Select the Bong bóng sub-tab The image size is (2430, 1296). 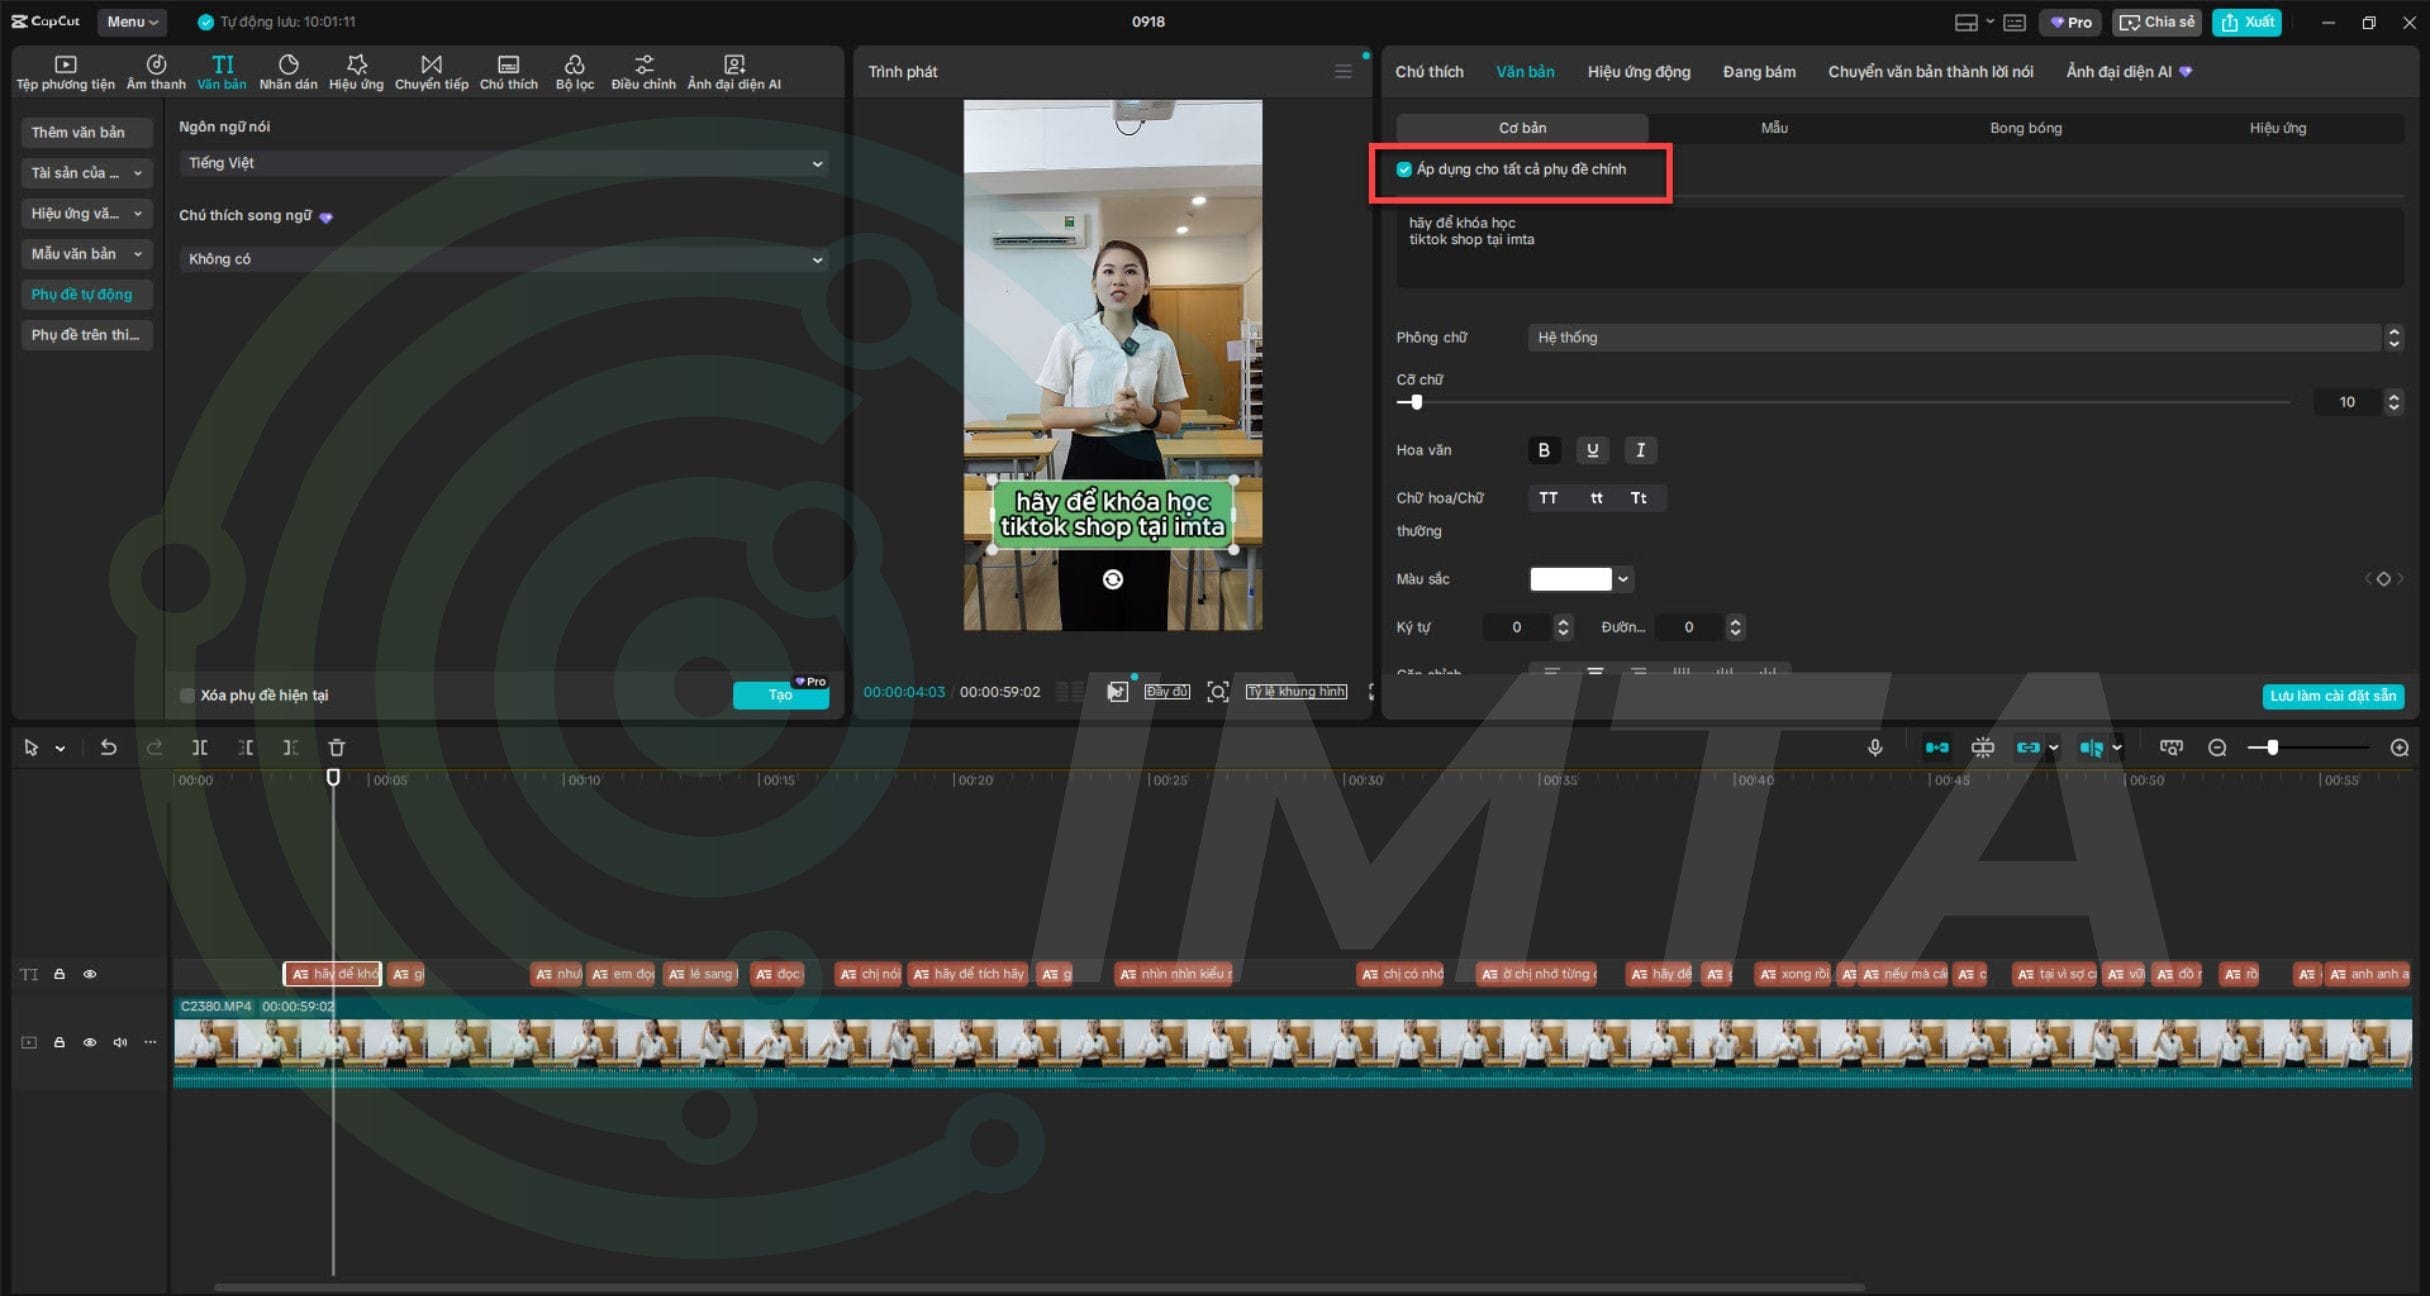pos(2025,128)
